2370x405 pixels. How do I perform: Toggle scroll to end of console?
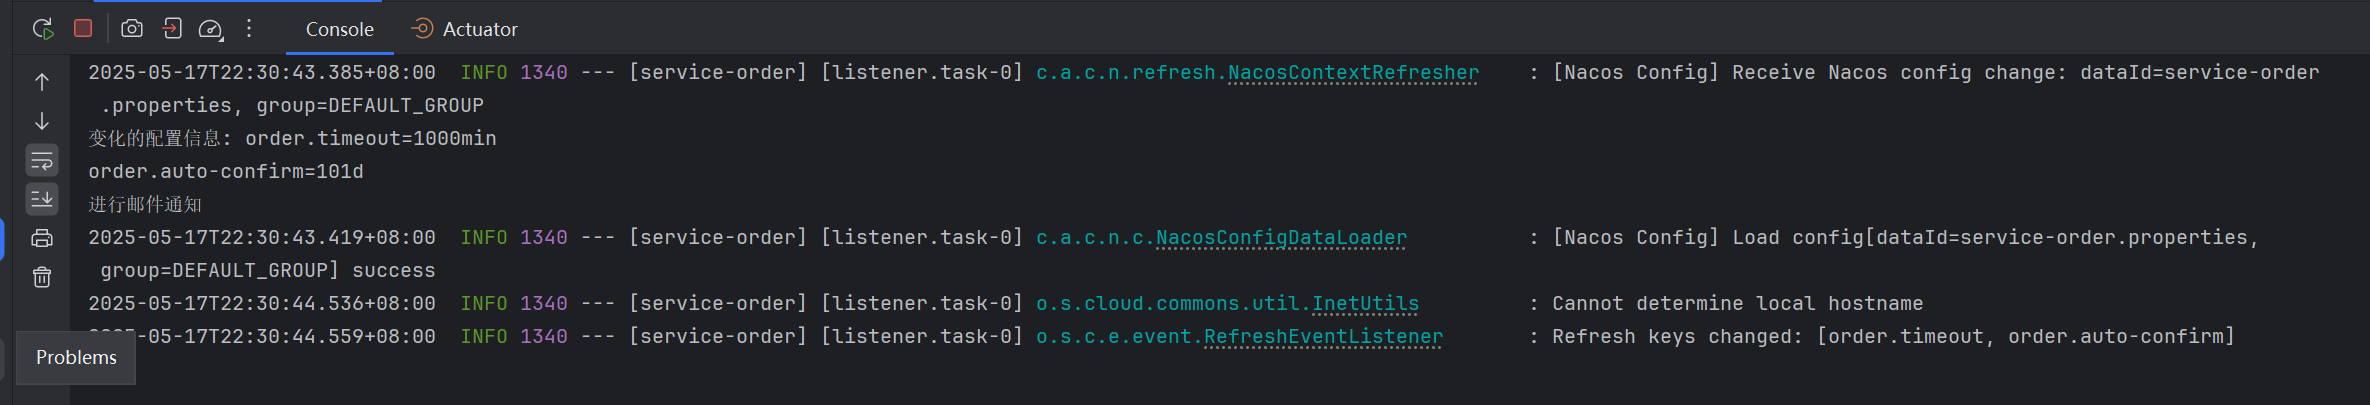click(x=42, y=199)
